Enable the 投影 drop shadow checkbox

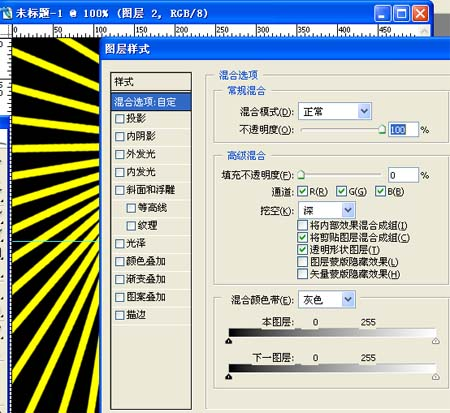(119, 119)
